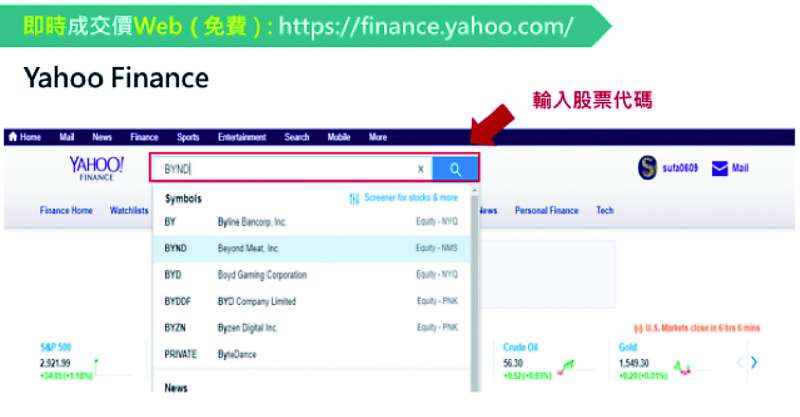Screen dimensions: 800x417
Task: Click Gold price 1,549.30
Action: (x=634, y=363)
